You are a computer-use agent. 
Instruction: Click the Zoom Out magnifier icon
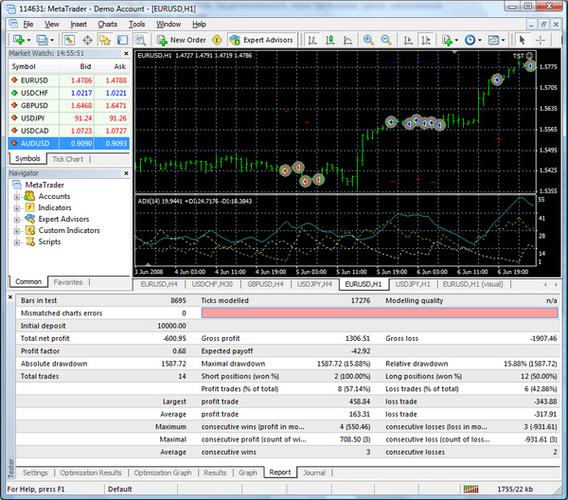tap(386, 40)
